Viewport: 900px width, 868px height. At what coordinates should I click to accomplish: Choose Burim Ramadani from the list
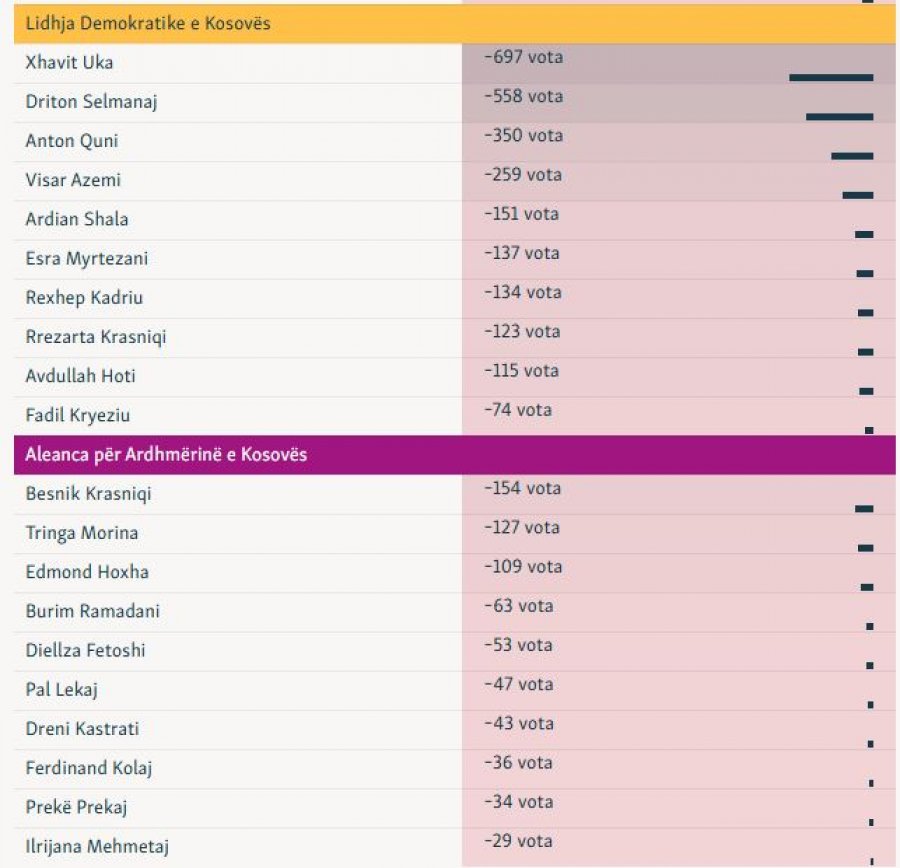tap(92, 611)
